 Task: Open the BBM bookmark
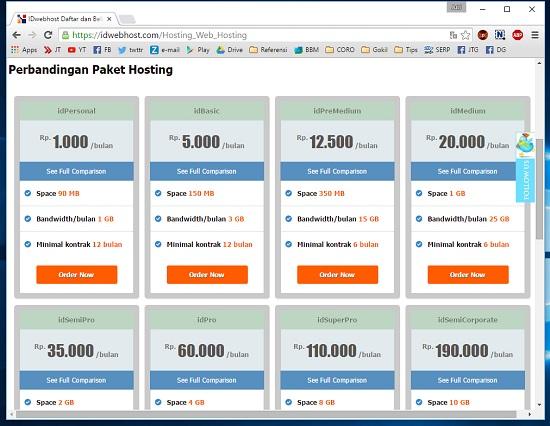click(x=307, y=50)
